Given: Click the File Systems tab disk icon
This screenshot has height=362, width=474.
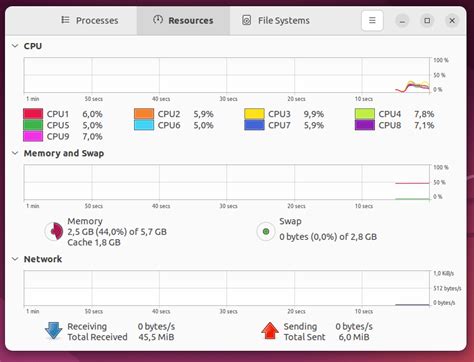Looking at the screenshot, I should (x=246, y=20).
